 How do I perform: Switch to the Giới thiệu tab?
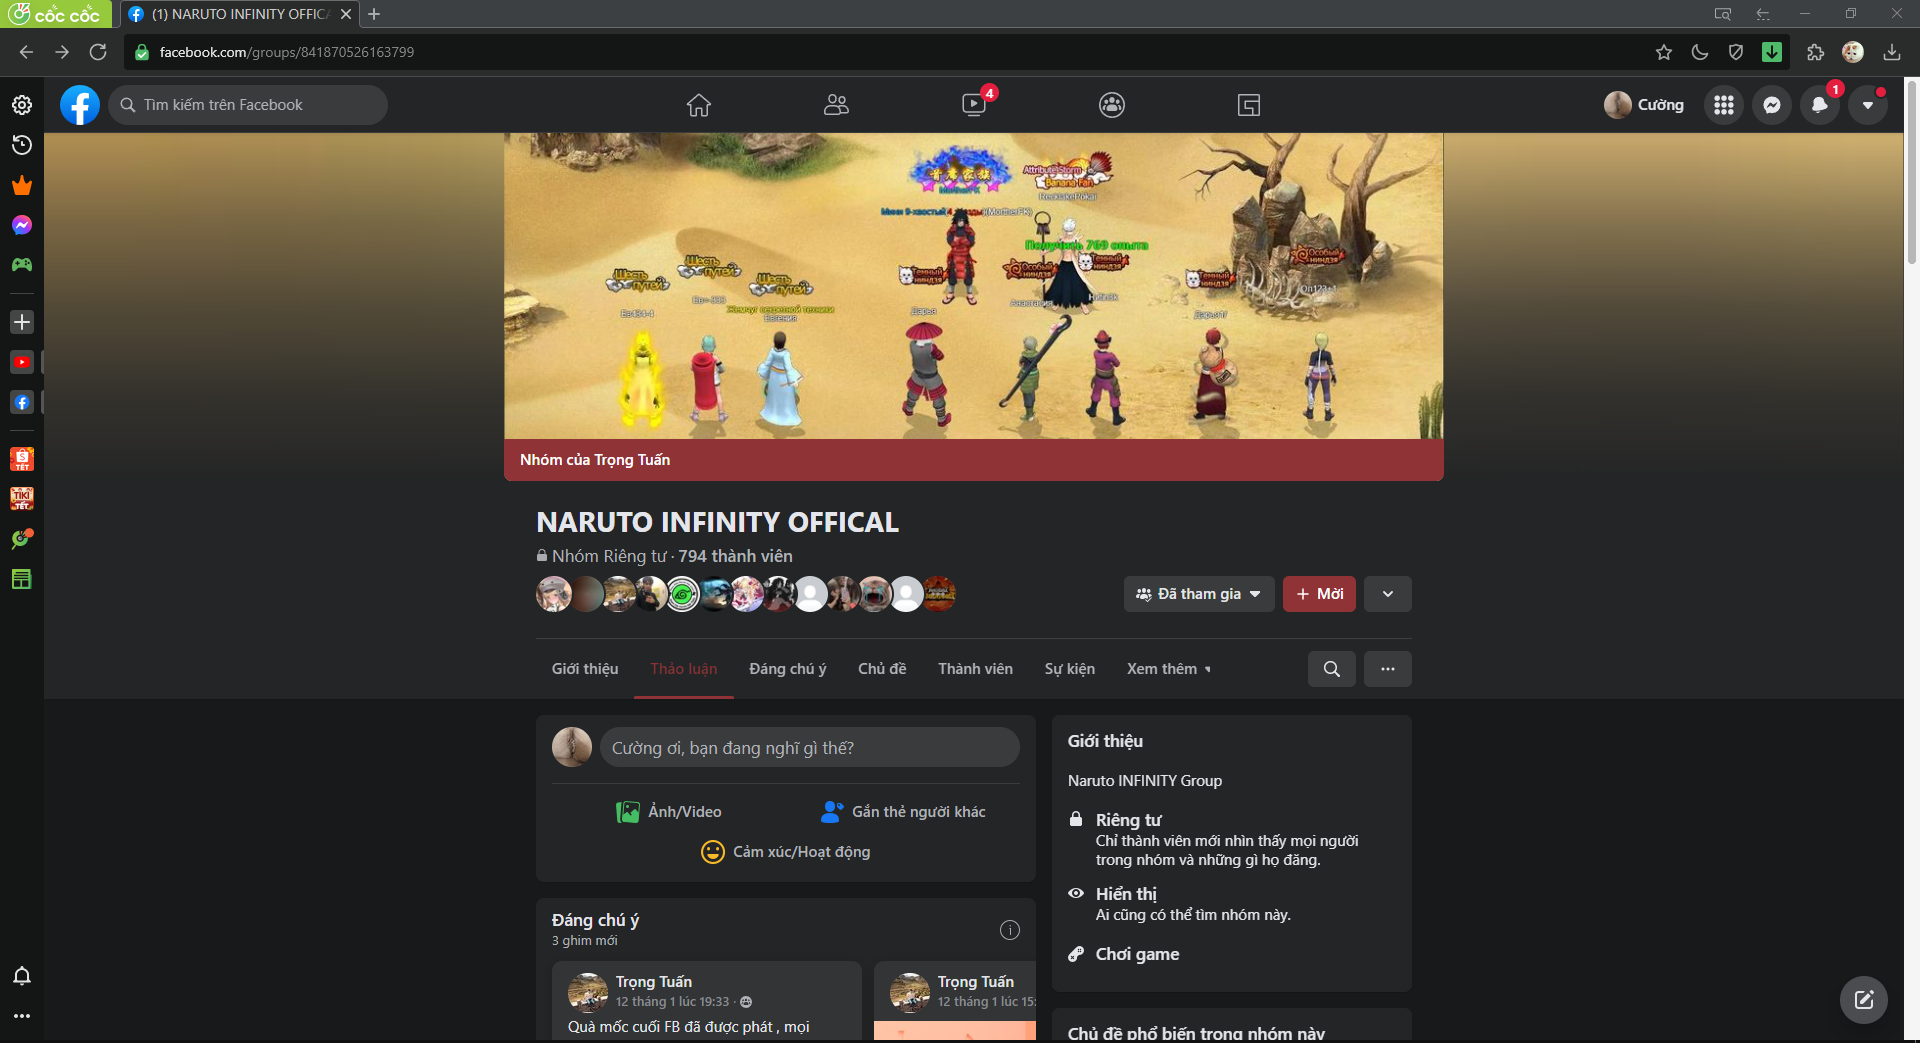tap(585, 669)
